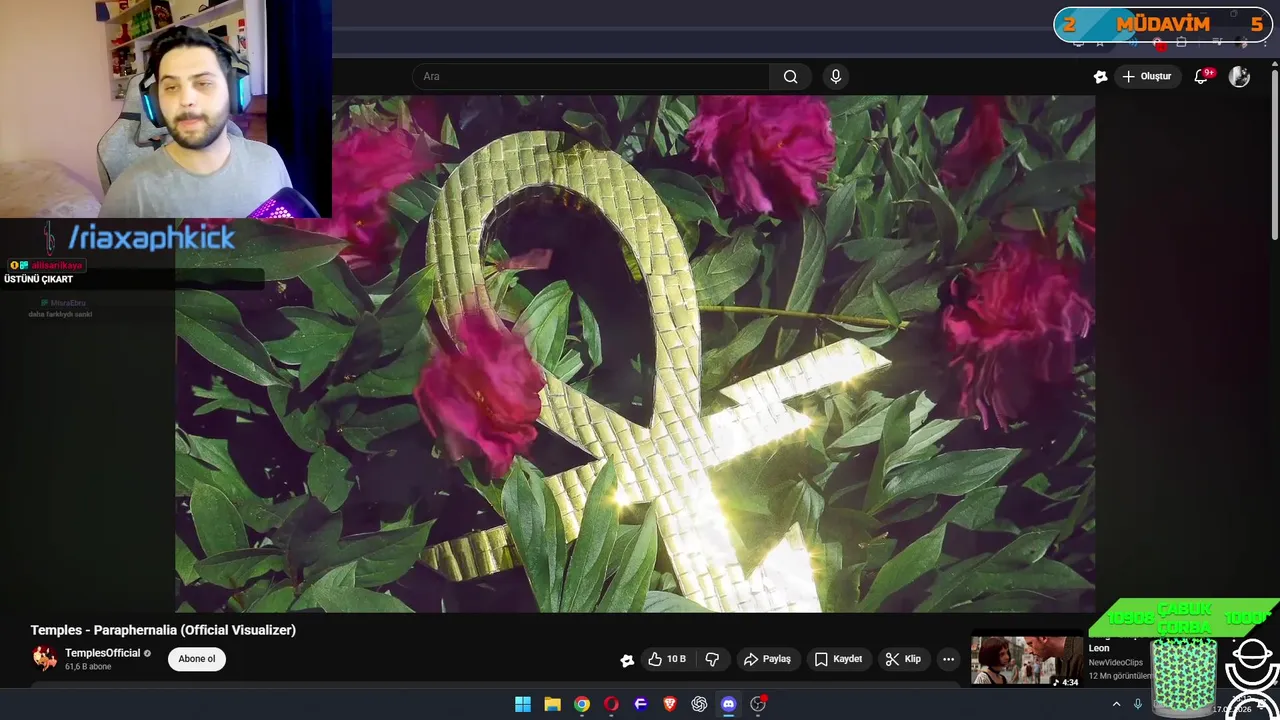1280x720 pixels.
Task: Click the star icon left of the like button
Action: (627, 660)
